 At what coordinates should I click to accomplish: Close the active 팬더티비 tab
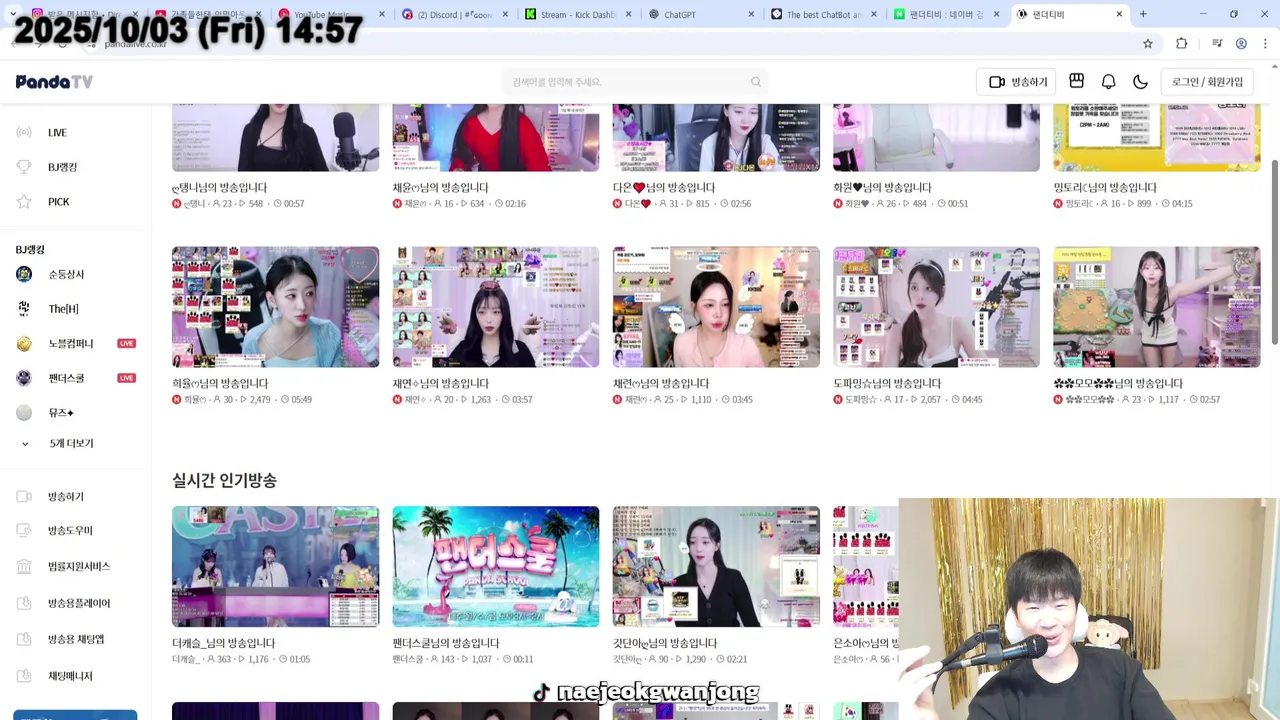1119,14
